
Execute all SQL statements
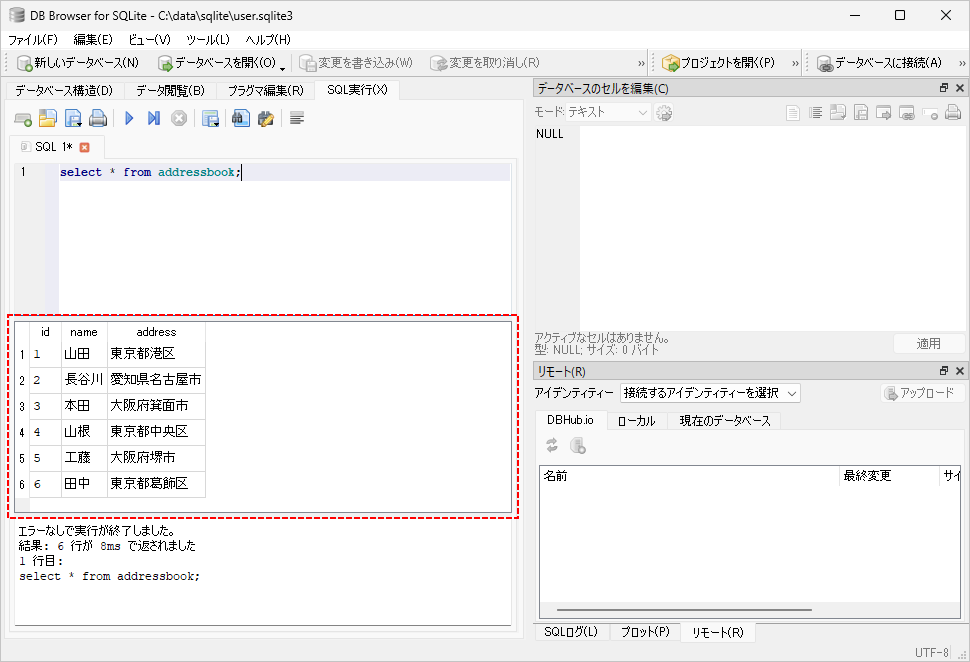(128, 118)
